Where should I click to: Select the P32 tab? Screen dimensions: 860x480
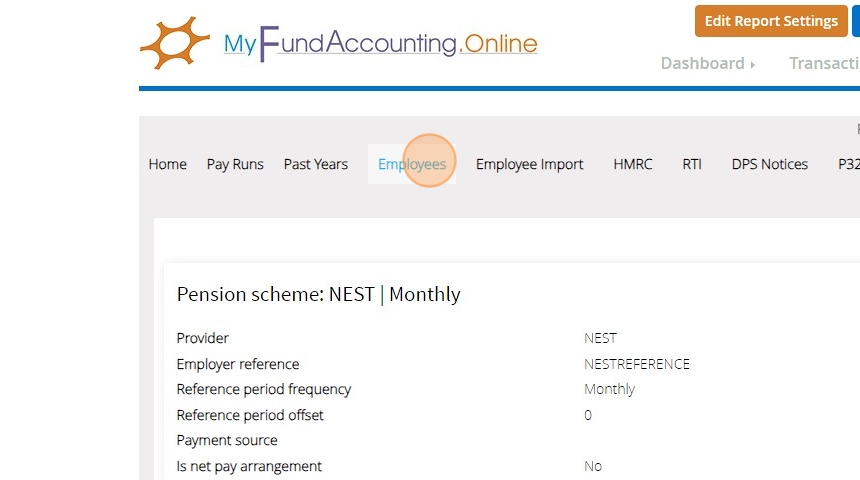point(848,164)
